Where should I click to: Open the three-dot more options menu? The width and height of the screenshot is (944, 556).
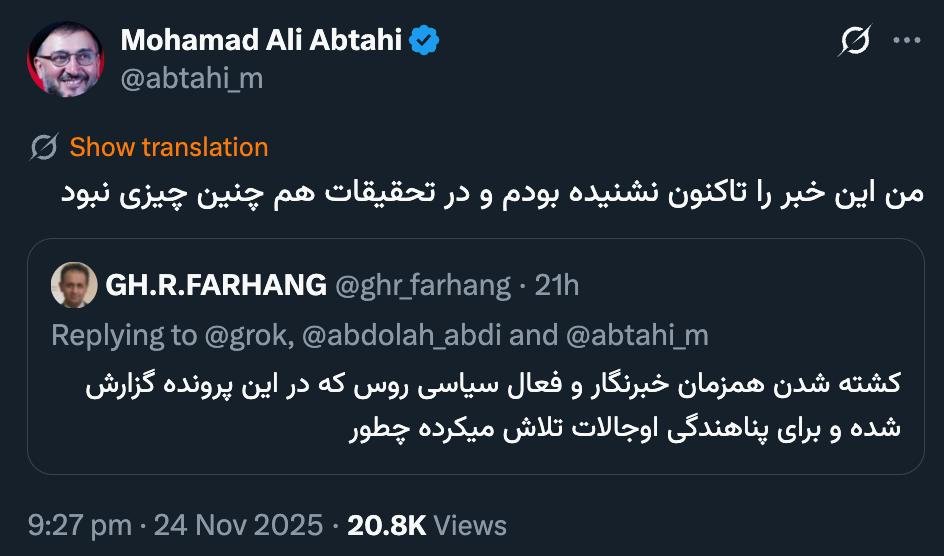(x=906, y=41)
